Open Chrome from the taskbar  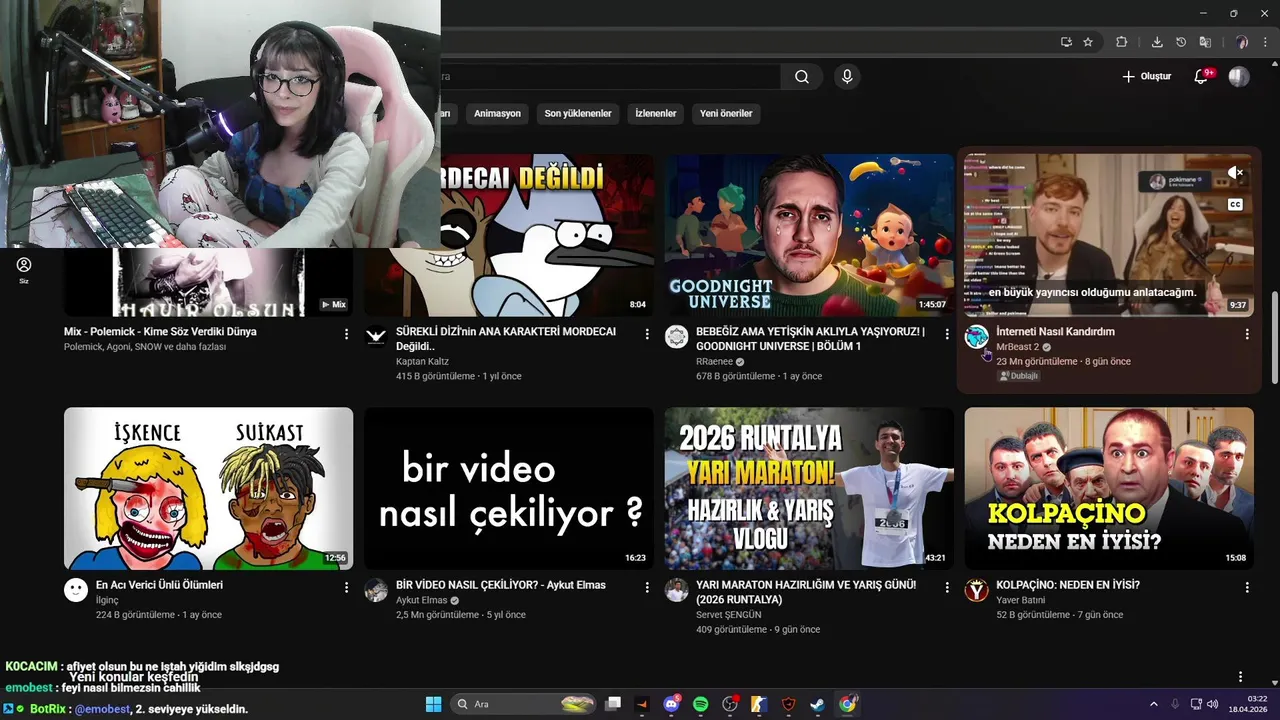[847, 704]
